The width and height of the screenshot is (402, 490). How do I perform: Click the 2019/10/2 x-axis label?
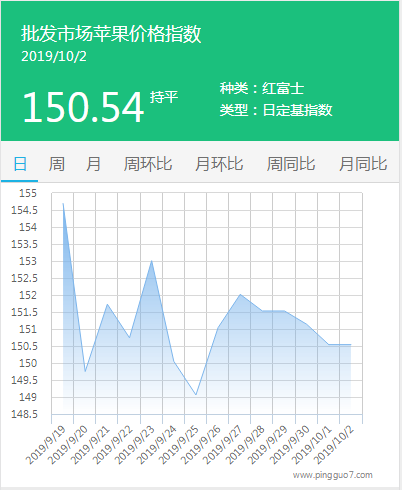[334, 445]
